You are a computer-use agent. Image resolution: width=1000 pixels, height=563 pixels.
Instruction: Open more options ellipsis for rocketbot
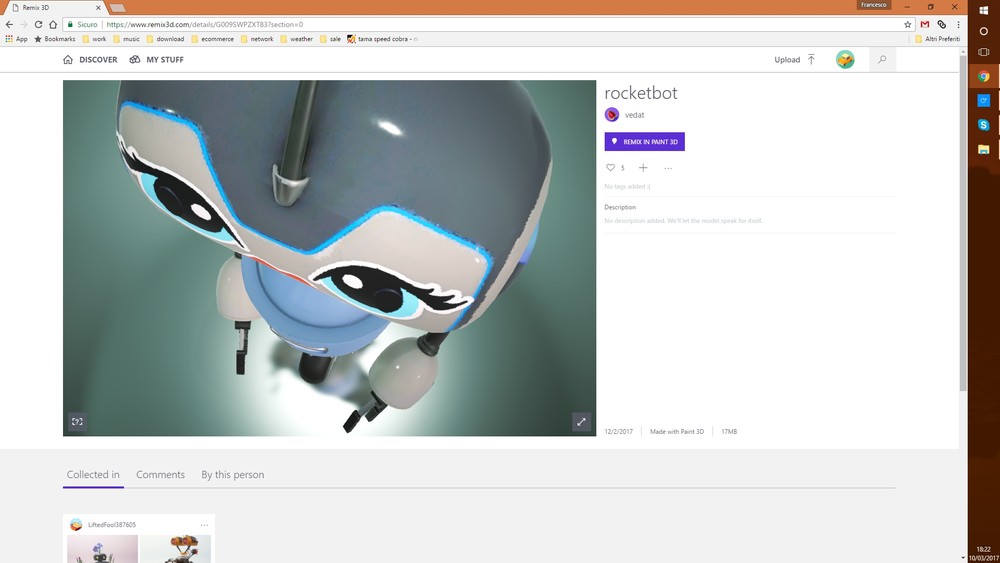[668, 168]
